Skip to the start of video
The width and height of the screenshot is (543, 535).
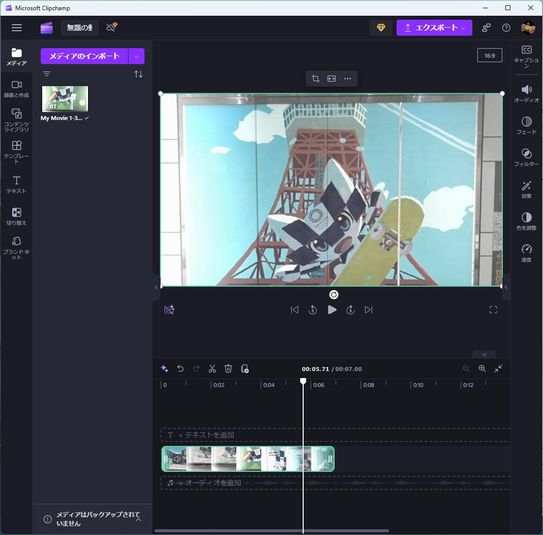pyautogui.click(x=294, y=310)
